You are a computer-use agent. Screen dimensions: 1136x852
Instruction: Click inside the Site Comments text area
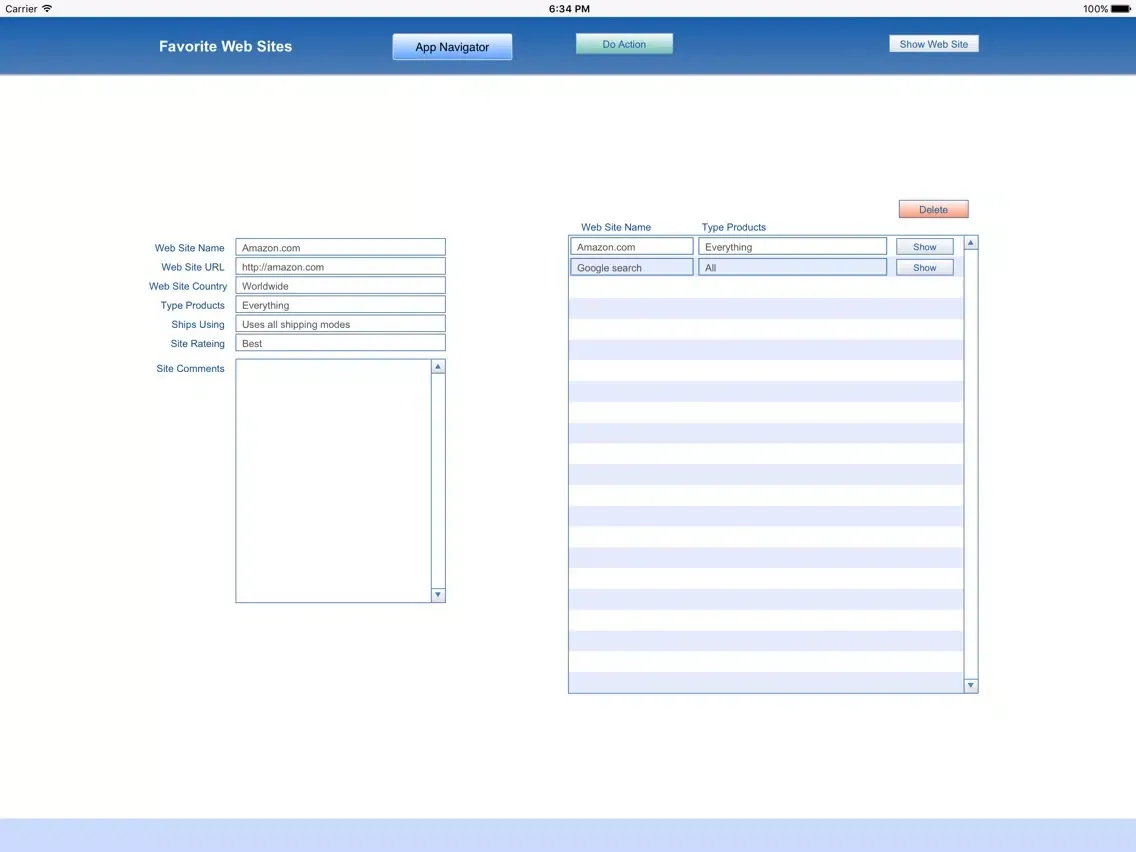pos(333,480)
